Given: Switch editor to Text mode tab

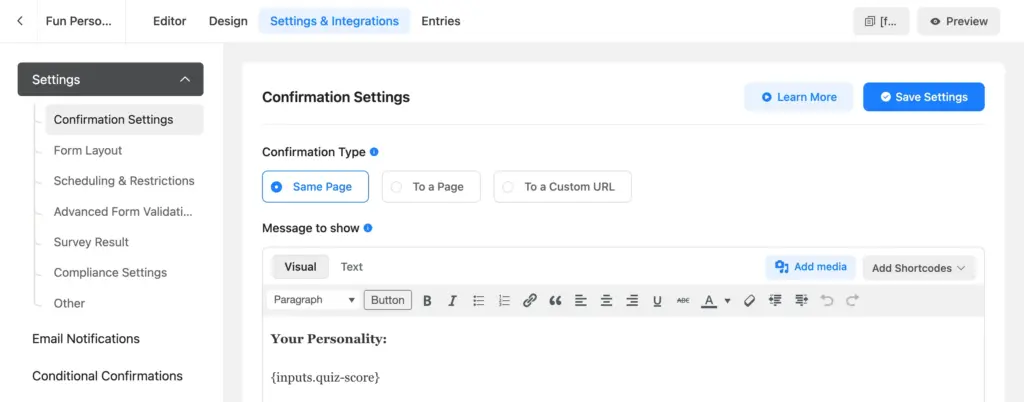Looking at the screenshot, I should tap(351, 267).
